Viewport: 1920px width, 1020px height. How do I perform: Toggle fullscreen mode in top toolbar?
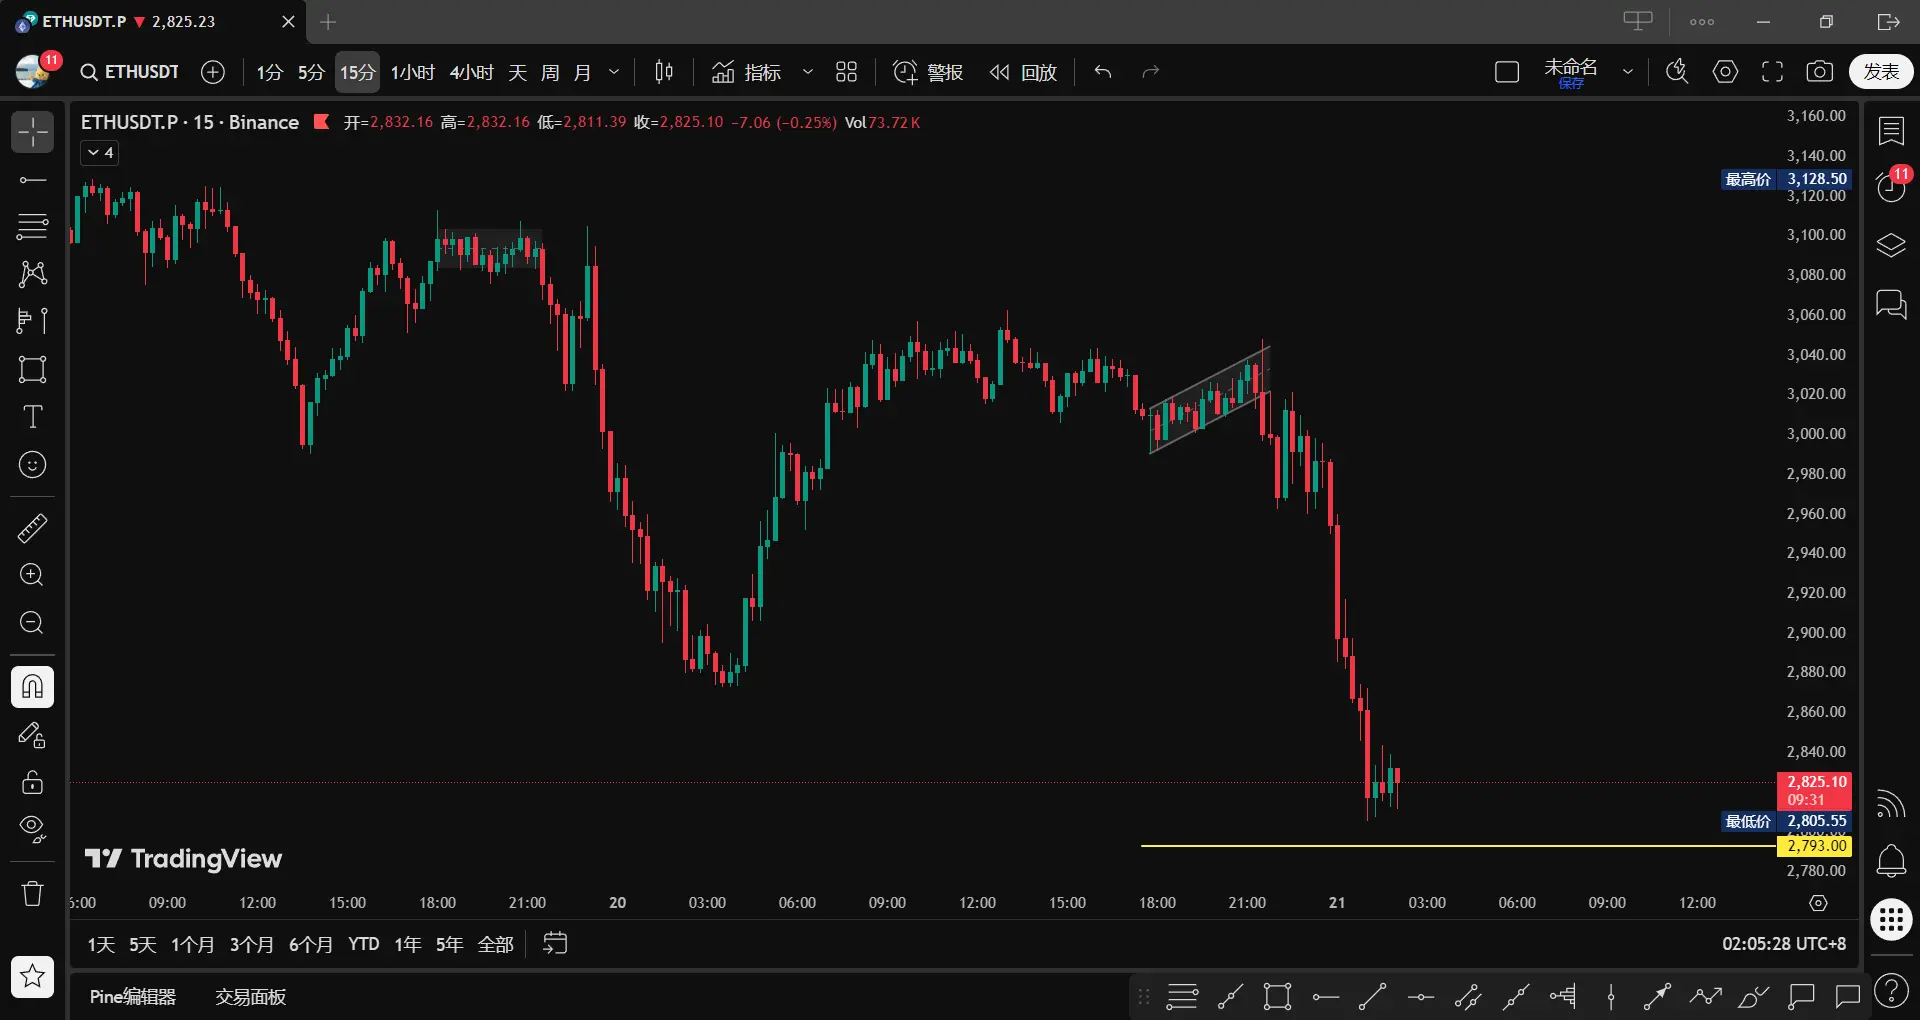(1772, 72)
